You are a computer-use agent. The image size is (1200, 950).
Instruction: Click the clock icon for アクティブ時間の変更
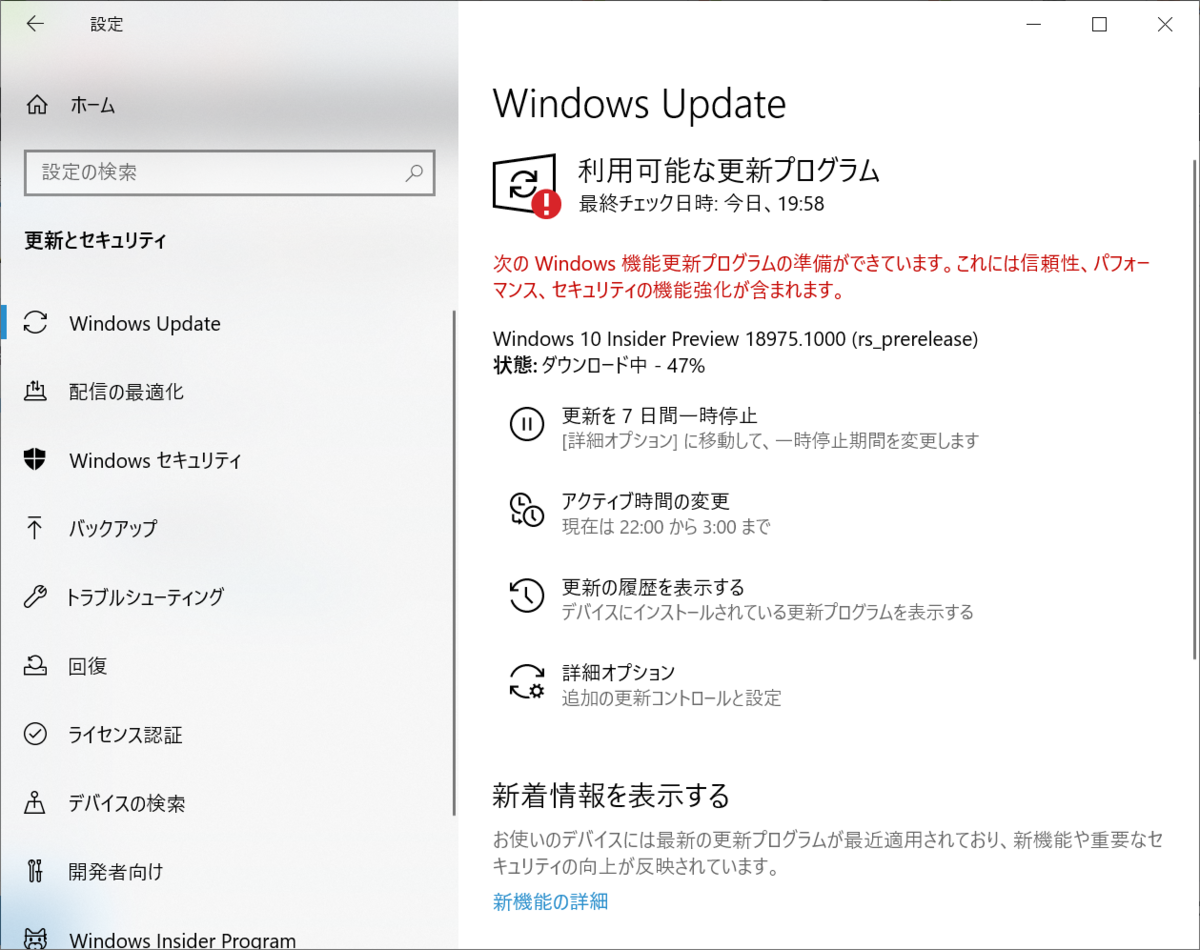527,511
